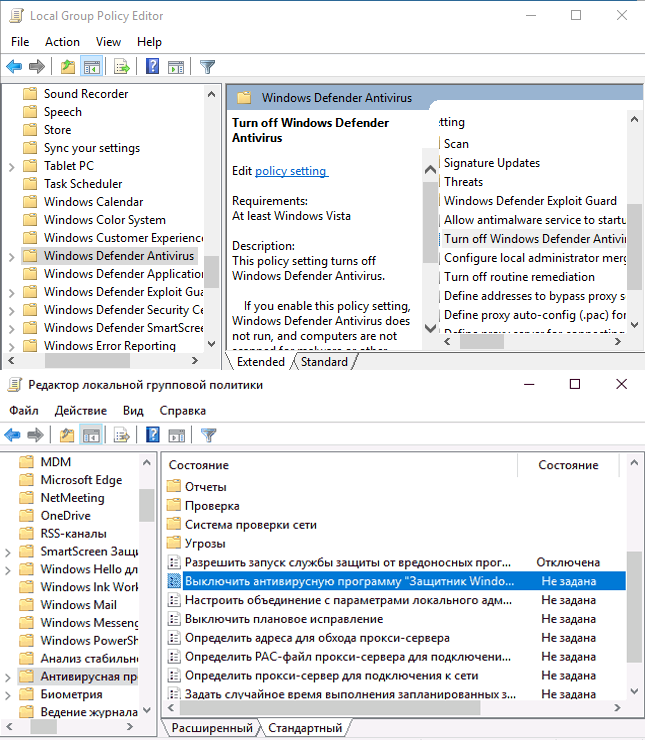Click Up one level icon in English editor

click(x=68, y=67)
